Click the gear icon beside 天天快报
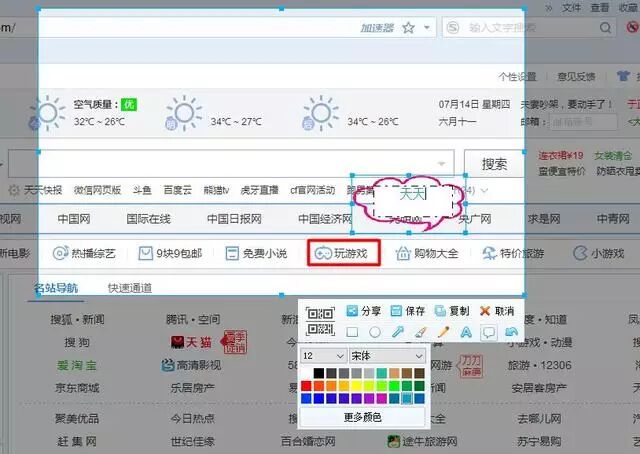This screenshot has width=640, height=454. 14,191
